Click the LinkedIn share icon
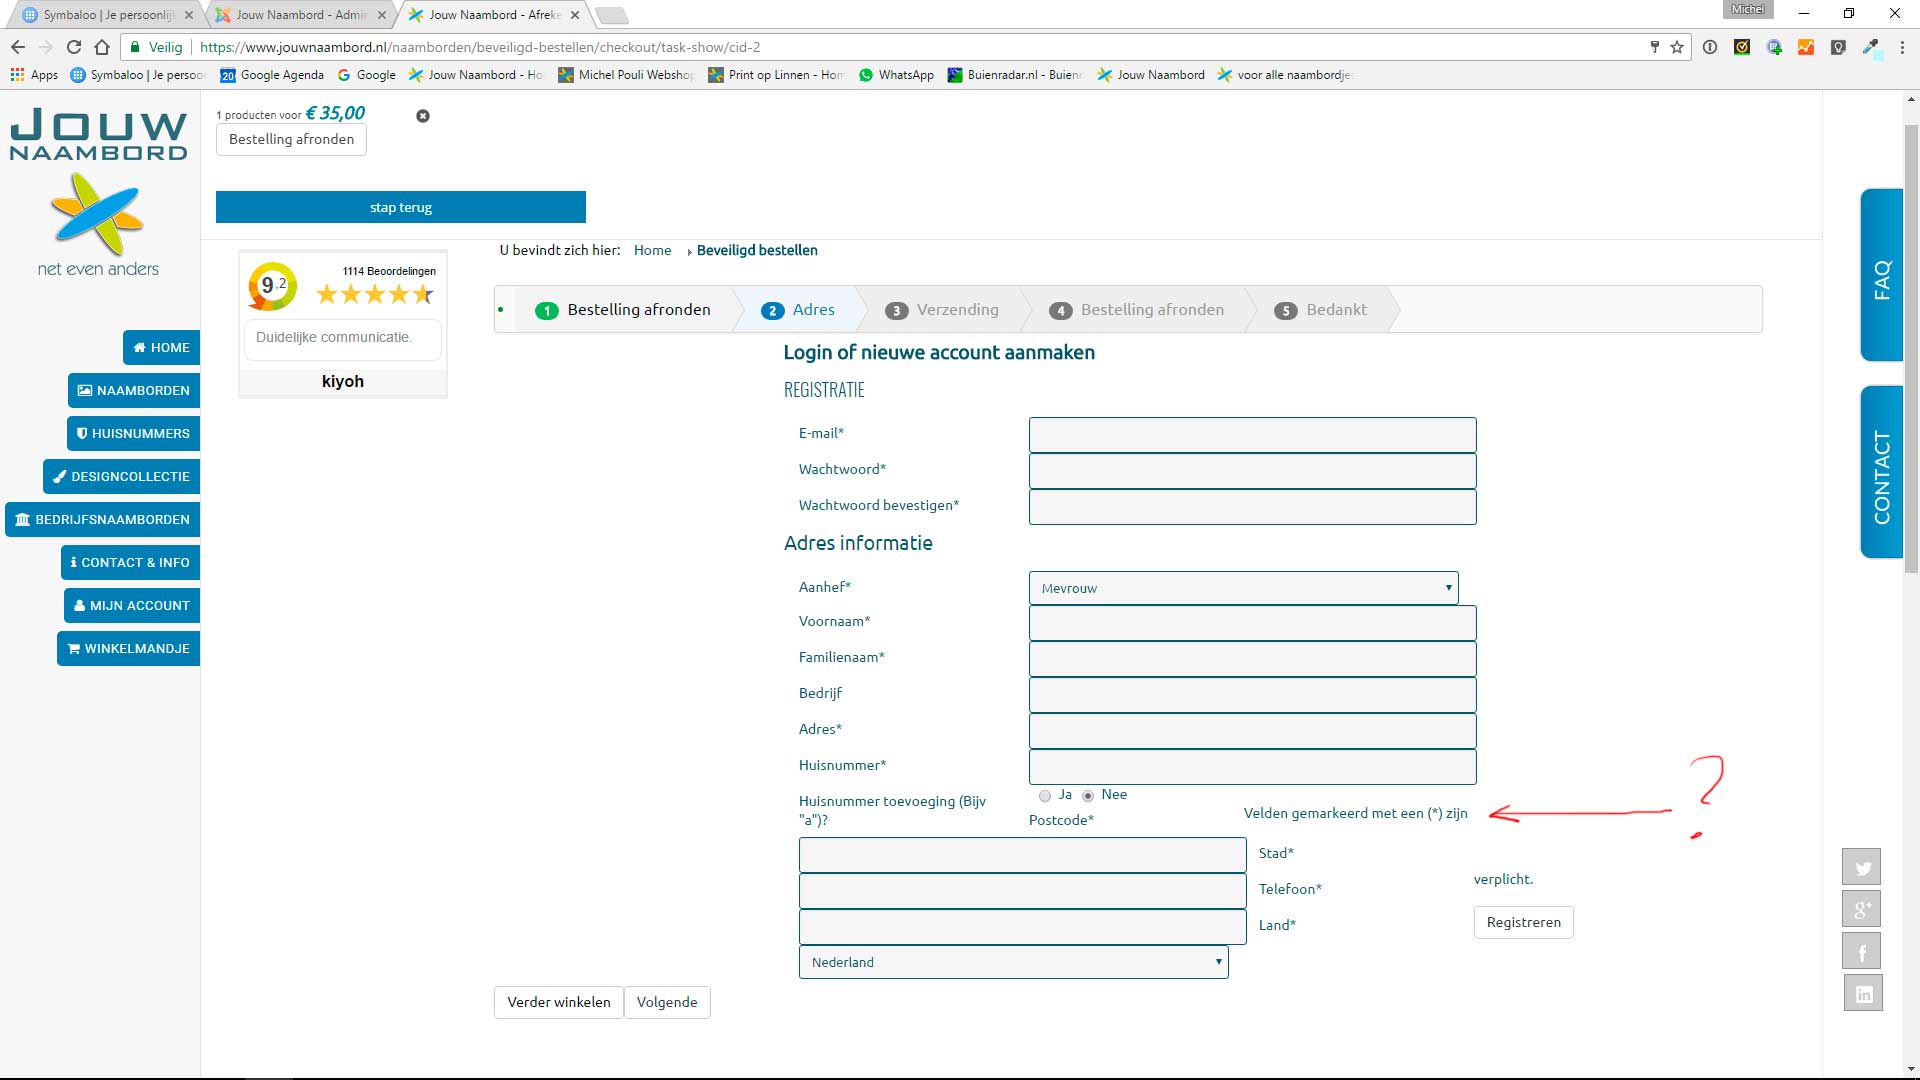 [x=1862, y=994]
